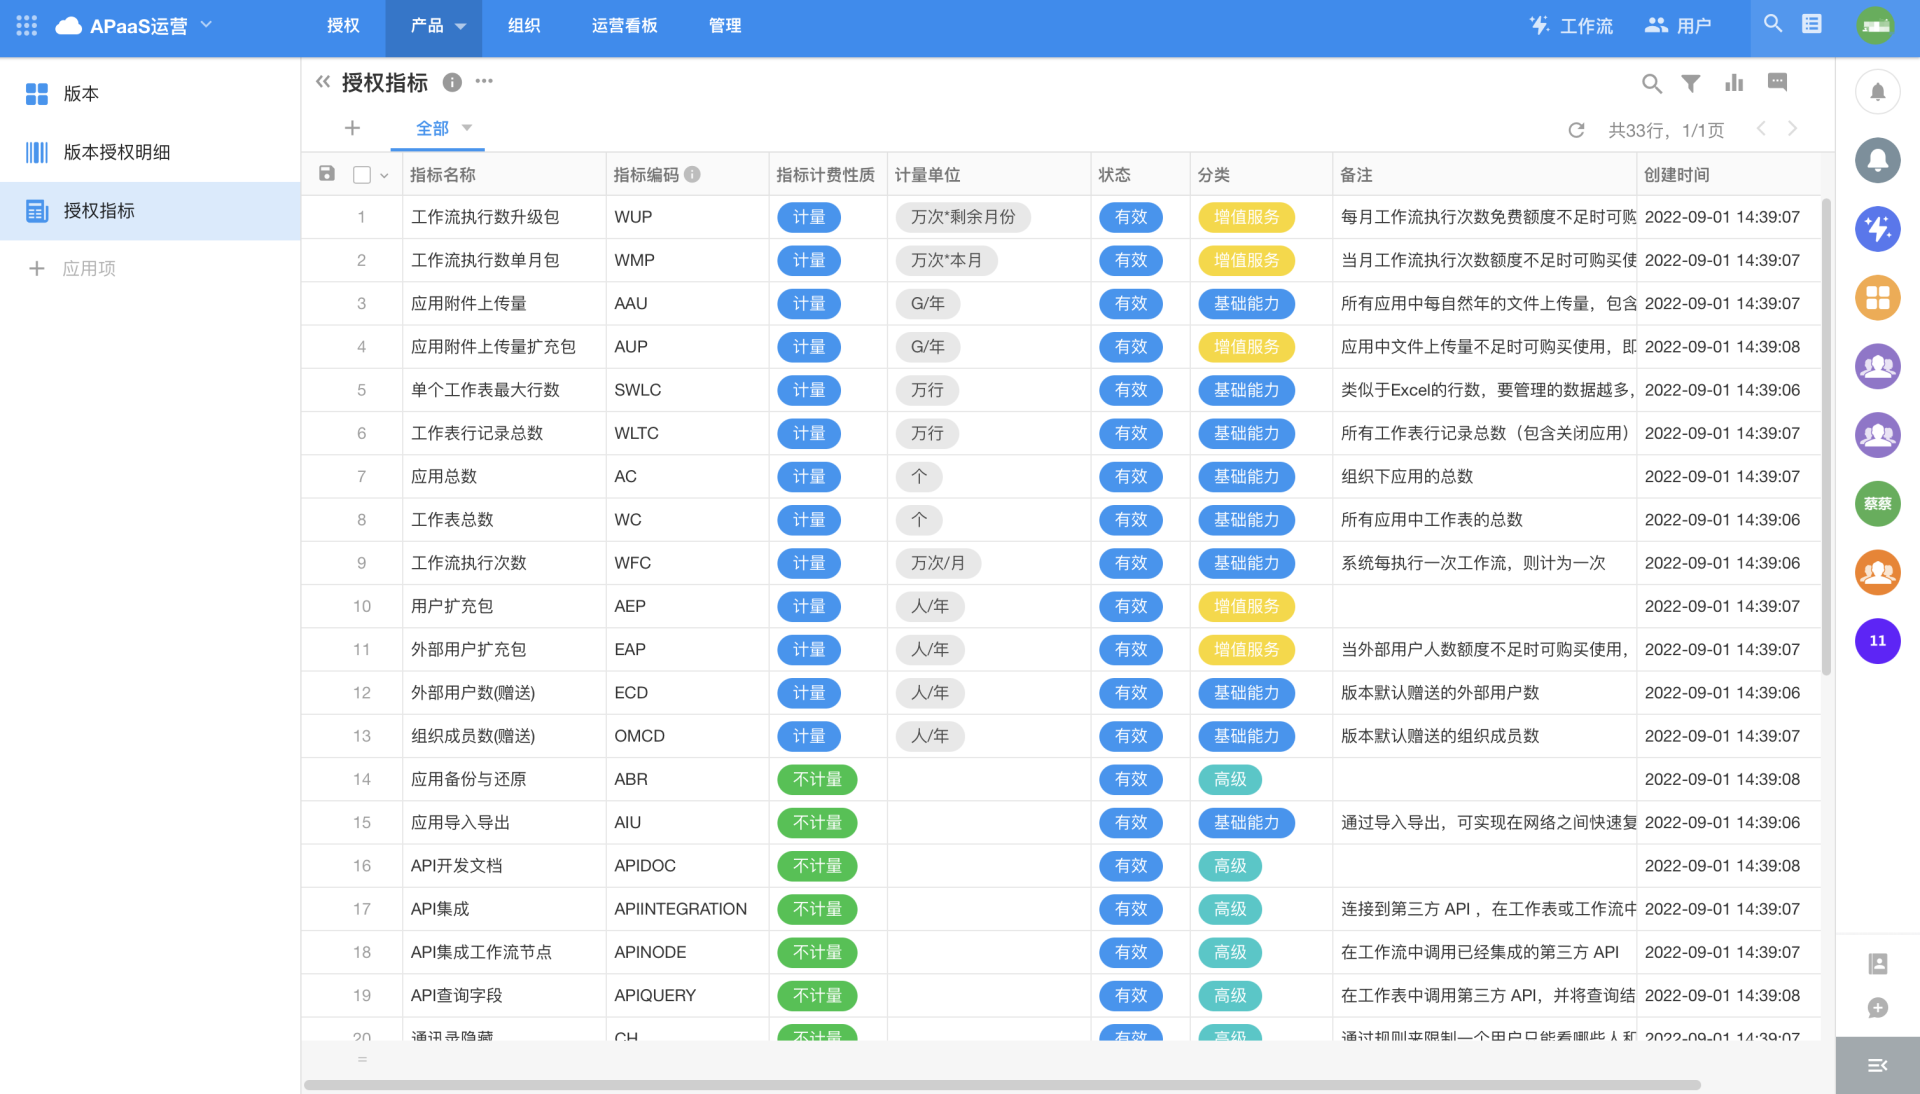
Task: Click the notification bell icon
Action: click(x=1877, y=92)
